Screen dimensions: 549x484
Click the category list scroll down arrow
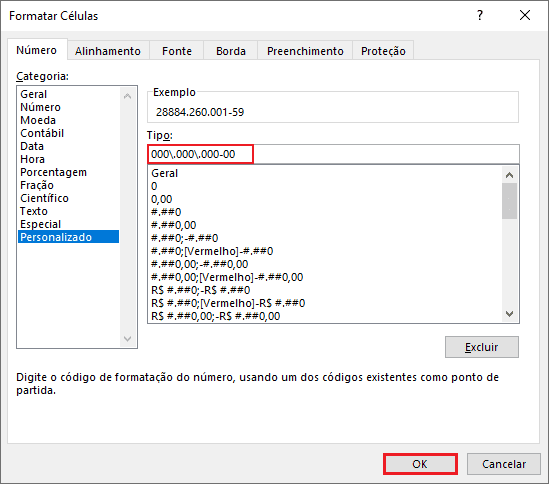coord(127,339)
